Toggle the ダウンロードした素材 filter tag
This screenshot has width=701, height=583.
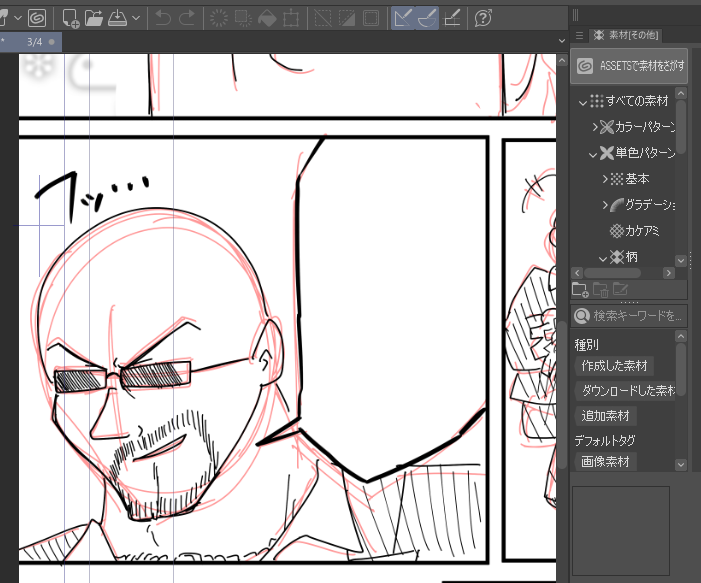click(x=625, y=391)
